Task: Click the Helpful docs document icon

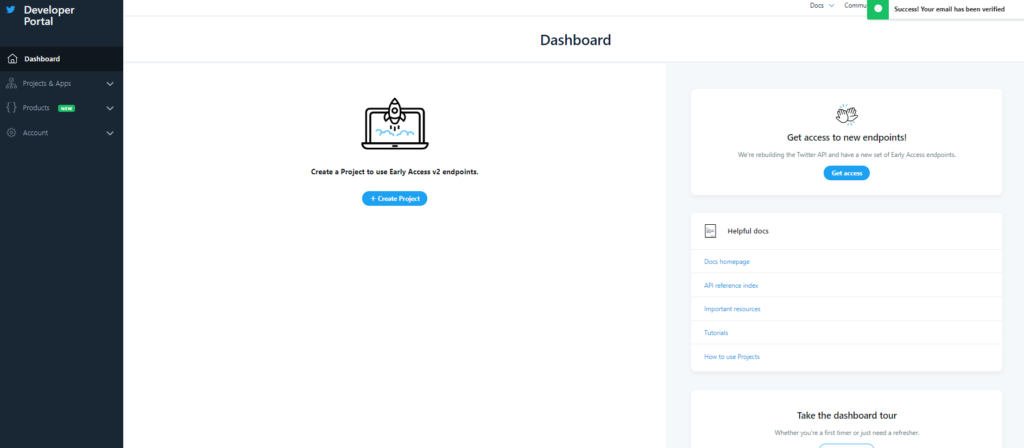Action: [x=710, y=231]
